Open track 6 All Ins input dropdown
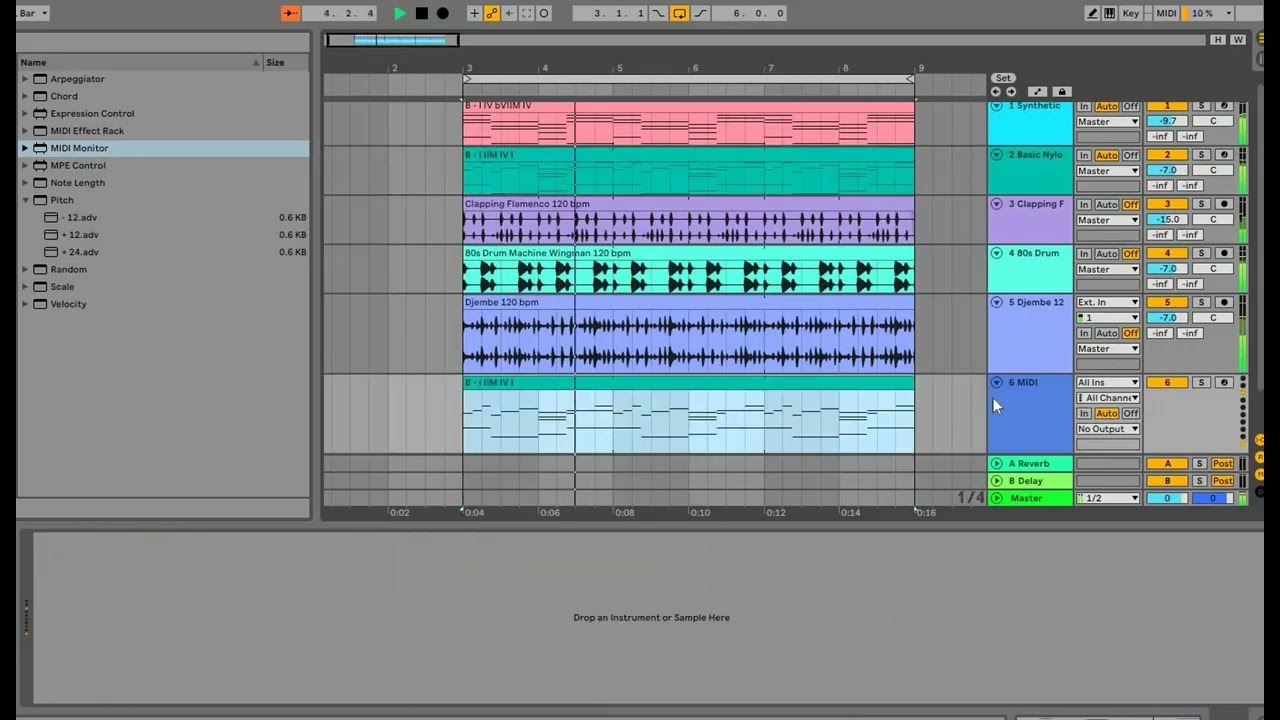The width and height of the screenshot is (1280, 720). pos(1107,382)
